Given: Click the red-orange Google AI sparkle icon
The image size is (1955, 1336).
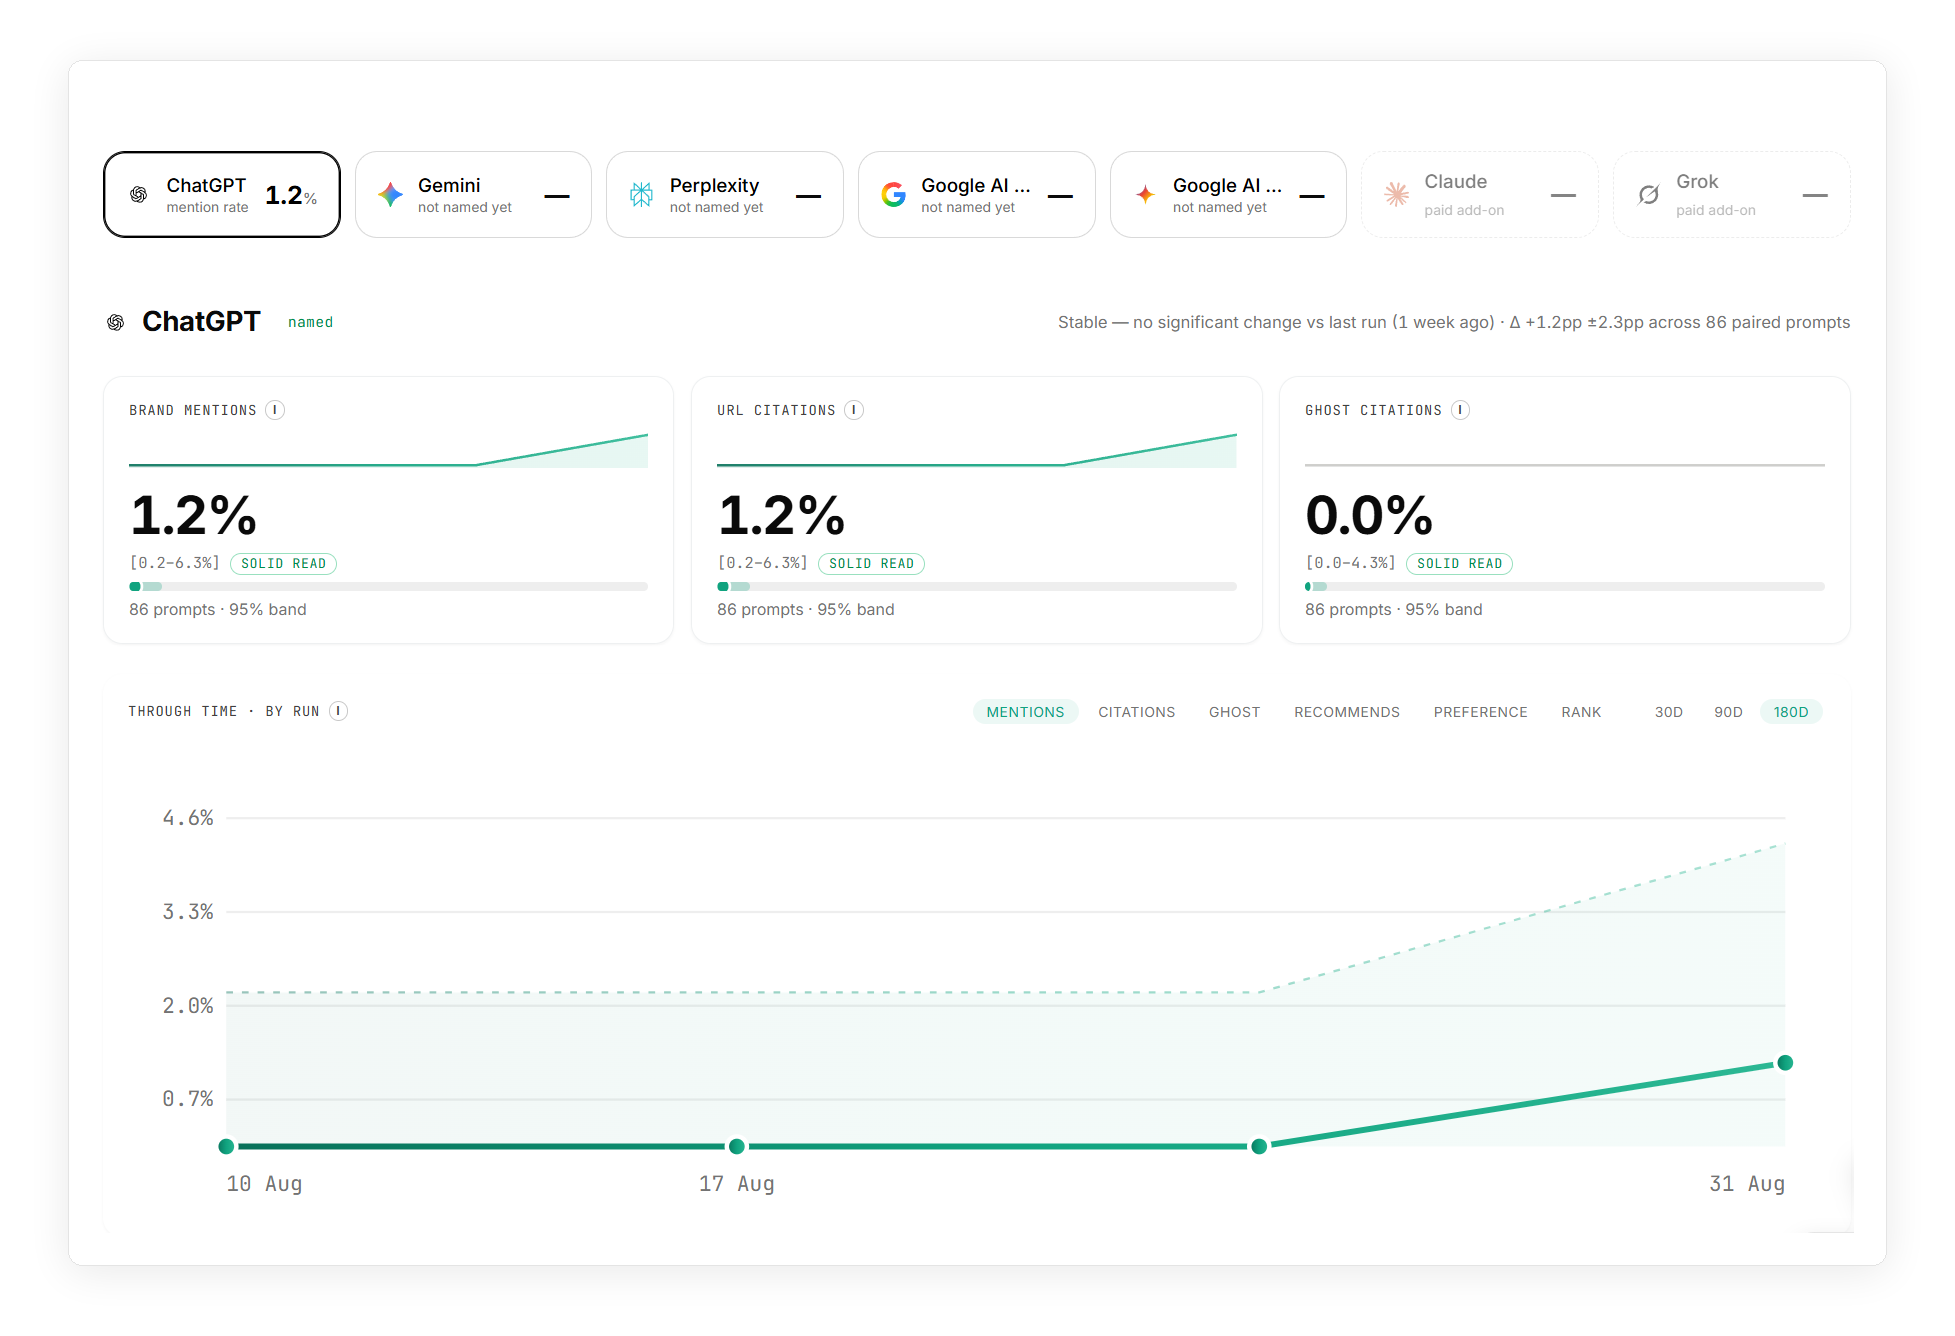Looking at the screenshot, I should click(x=1146, y=194).
